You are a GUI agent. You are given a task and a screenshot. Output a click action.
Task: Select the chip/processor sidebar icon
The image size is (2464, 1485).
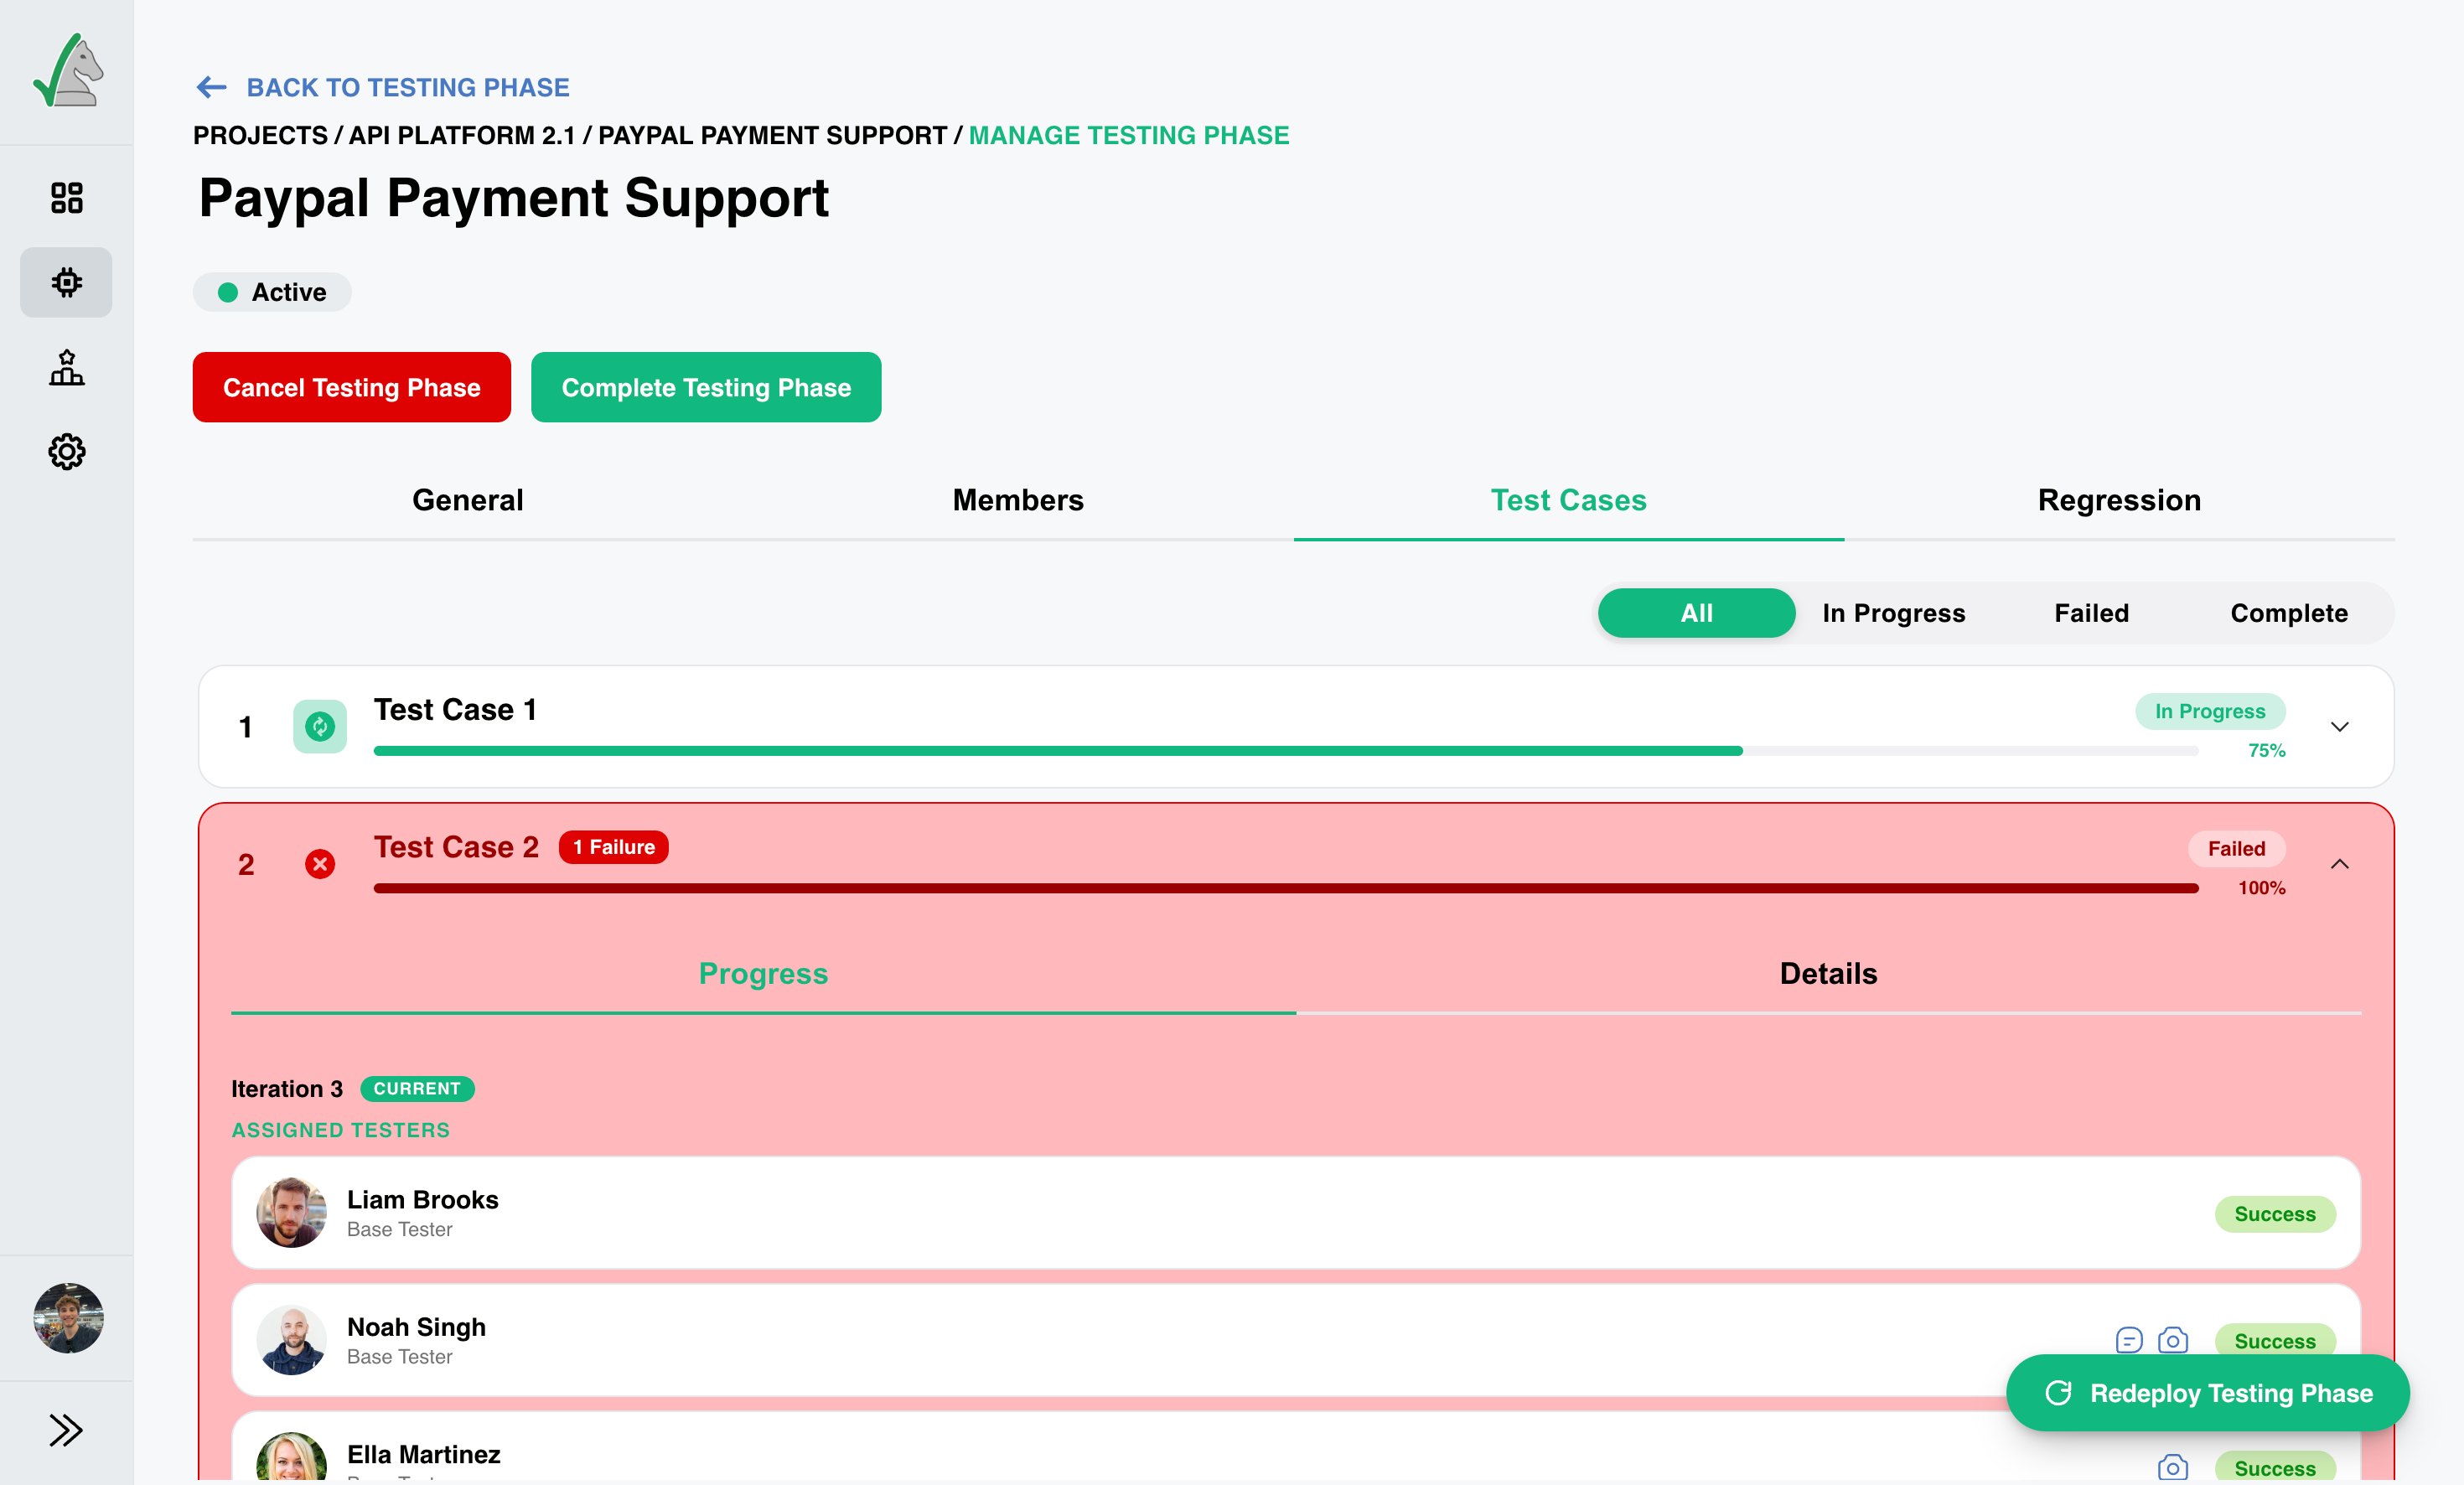tap(67, 282)
